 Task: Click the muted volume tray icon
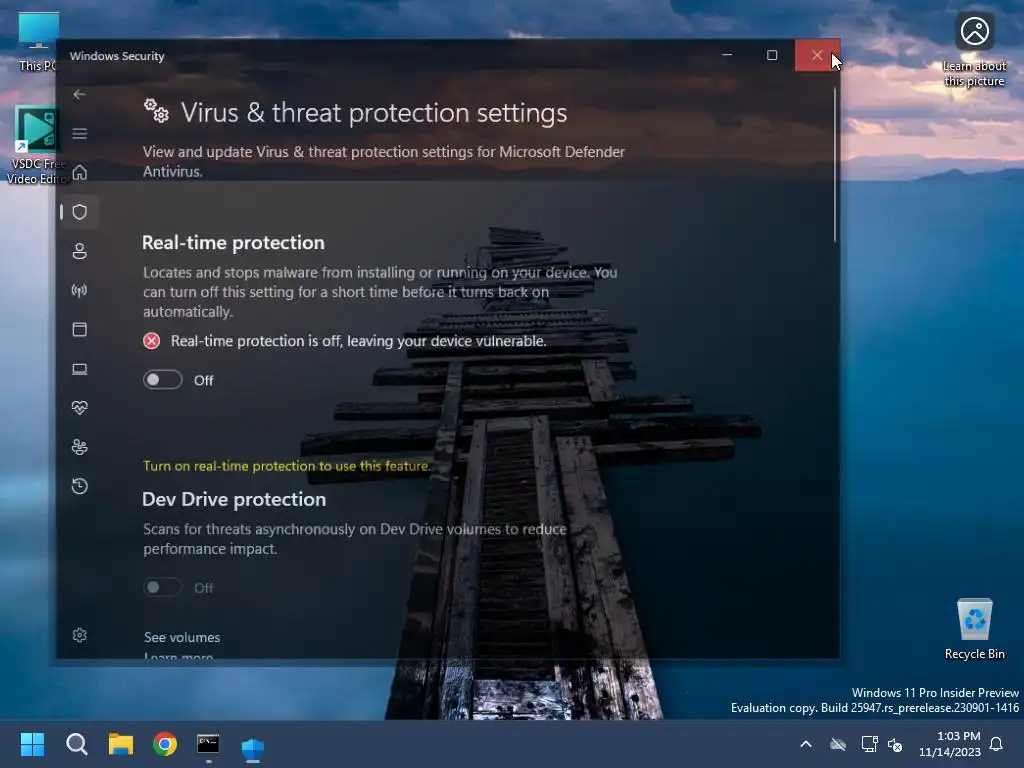tap(895, 744)
